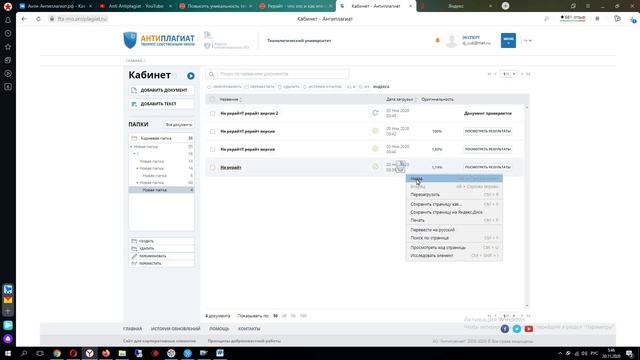Viewport: 640px width, 360px height.
Task: Open the 'История обновлений' footer link
Action: point(176,329)
